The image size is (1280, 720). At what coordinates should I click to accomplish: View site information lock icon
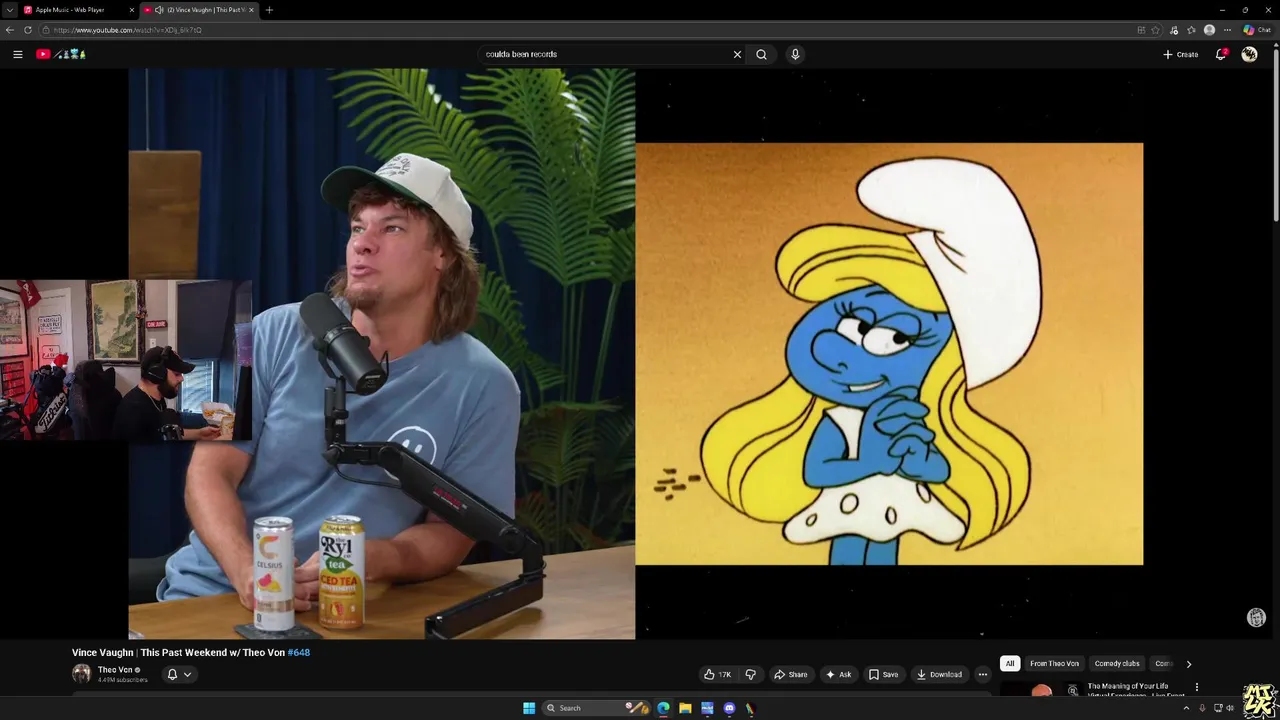click(46, 30)
